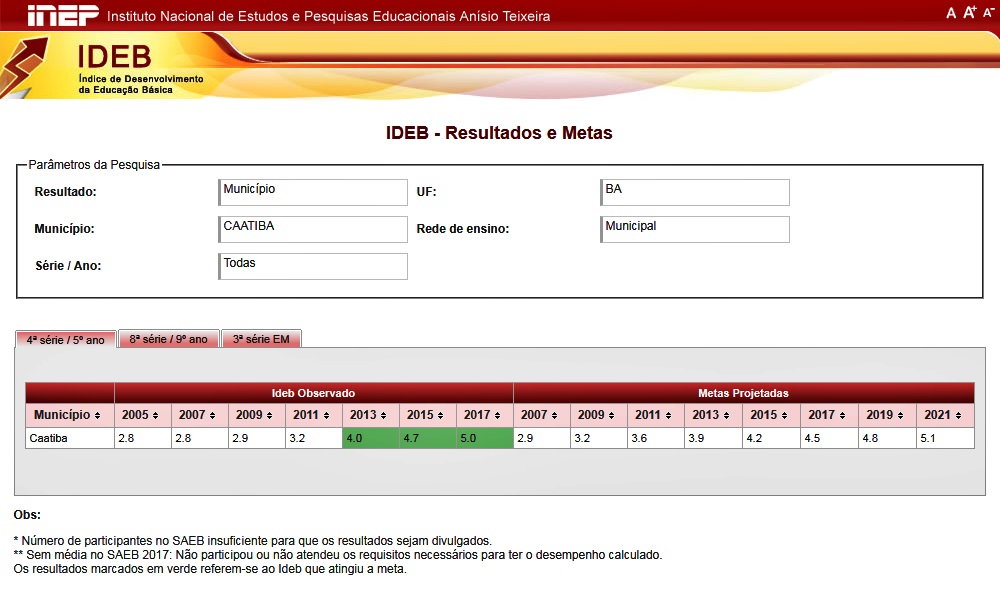Click the Município field showing CAATIBA
The image size is (1000, 613).
pos(313,229)
